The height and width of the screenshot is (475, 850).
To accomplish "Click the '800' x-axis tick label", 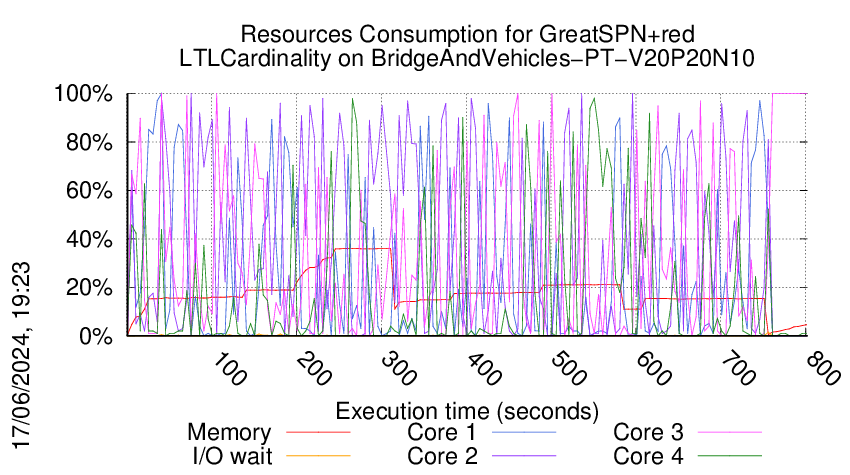I will [x=824, y=370].
